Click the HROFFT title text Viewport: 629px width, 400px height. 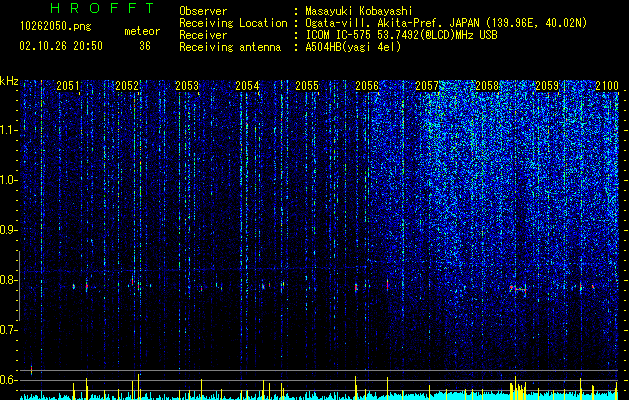[103, 8]
